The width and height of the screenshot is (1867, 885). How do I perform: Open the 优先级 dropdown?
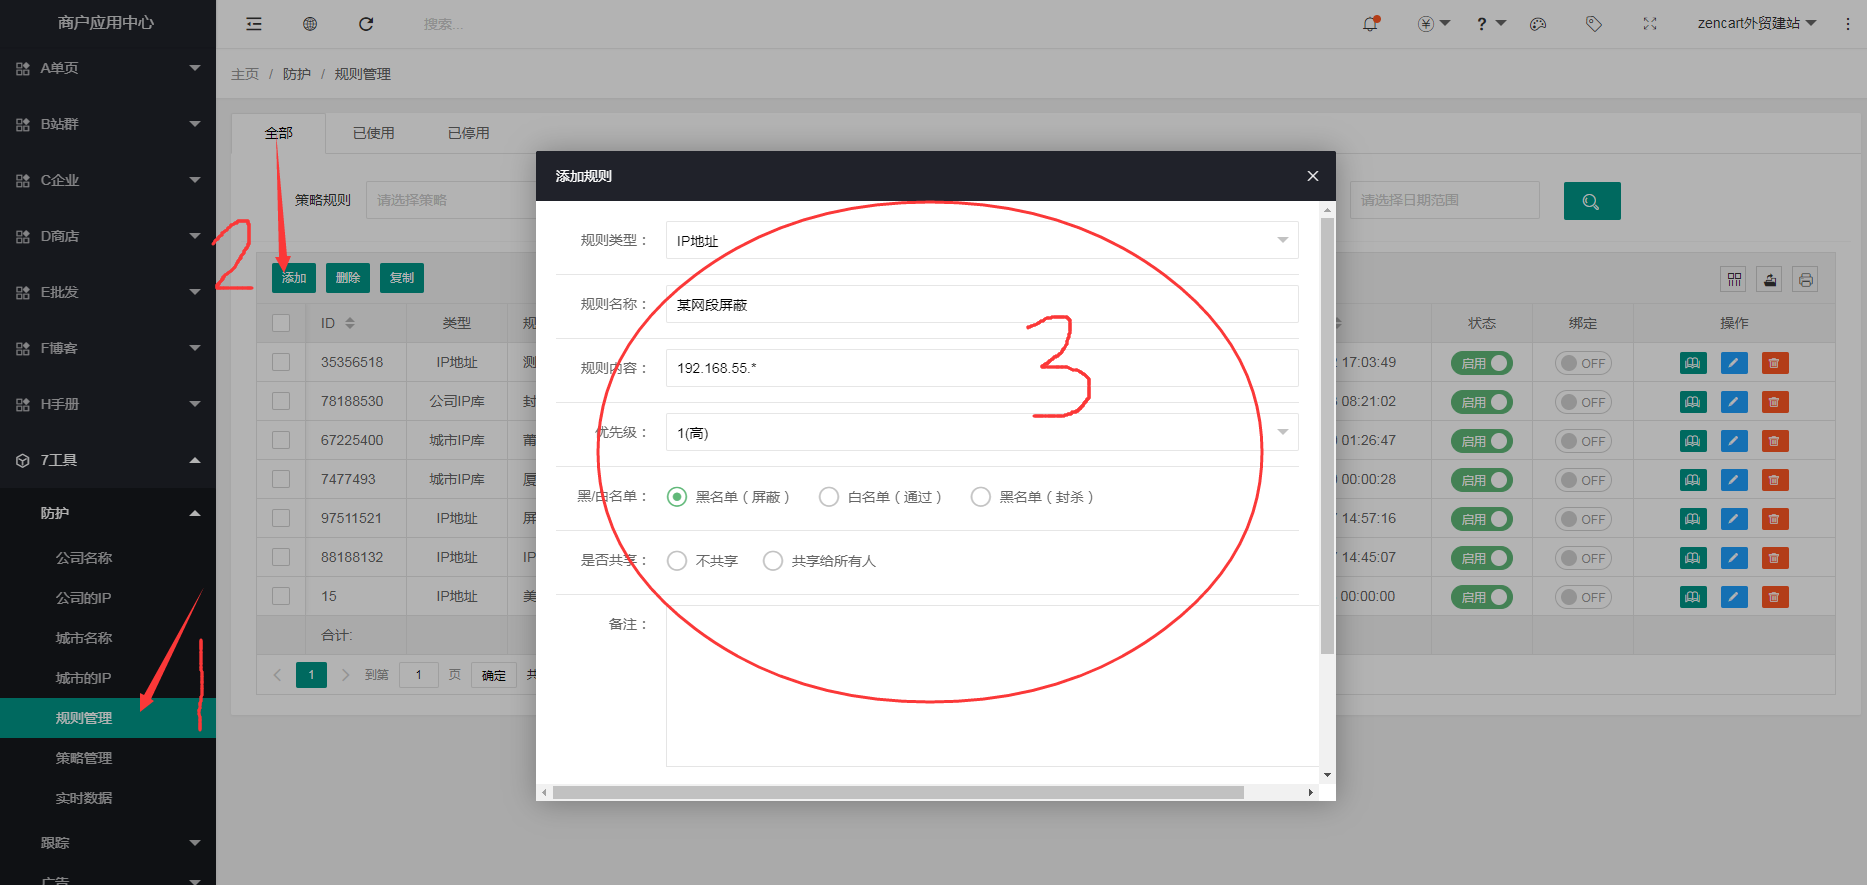point(981,432)
